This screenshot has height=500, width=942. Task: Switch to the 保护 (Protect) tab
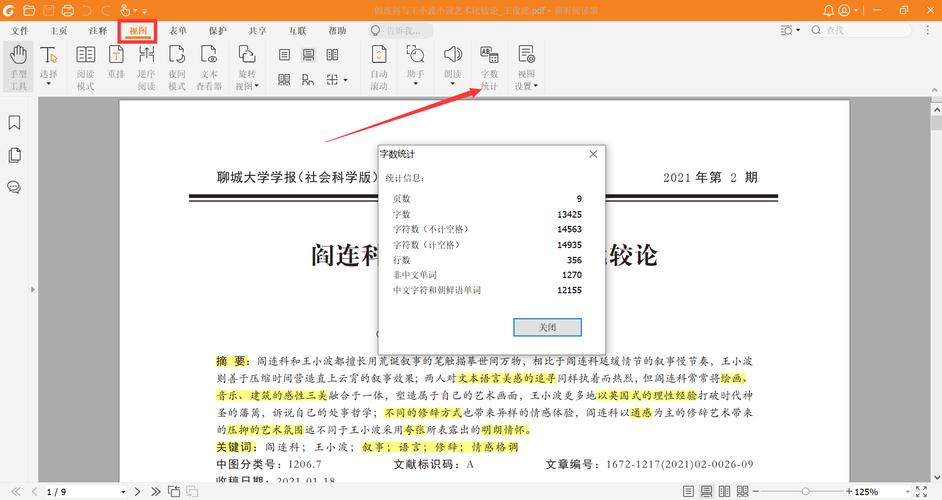pos(217,31)
